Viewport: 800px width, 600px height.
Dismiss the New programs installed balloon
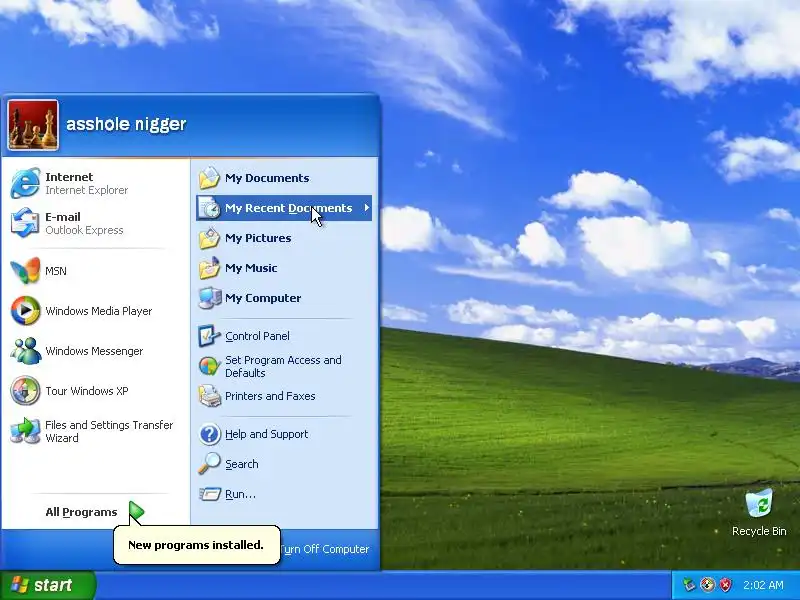196,545
